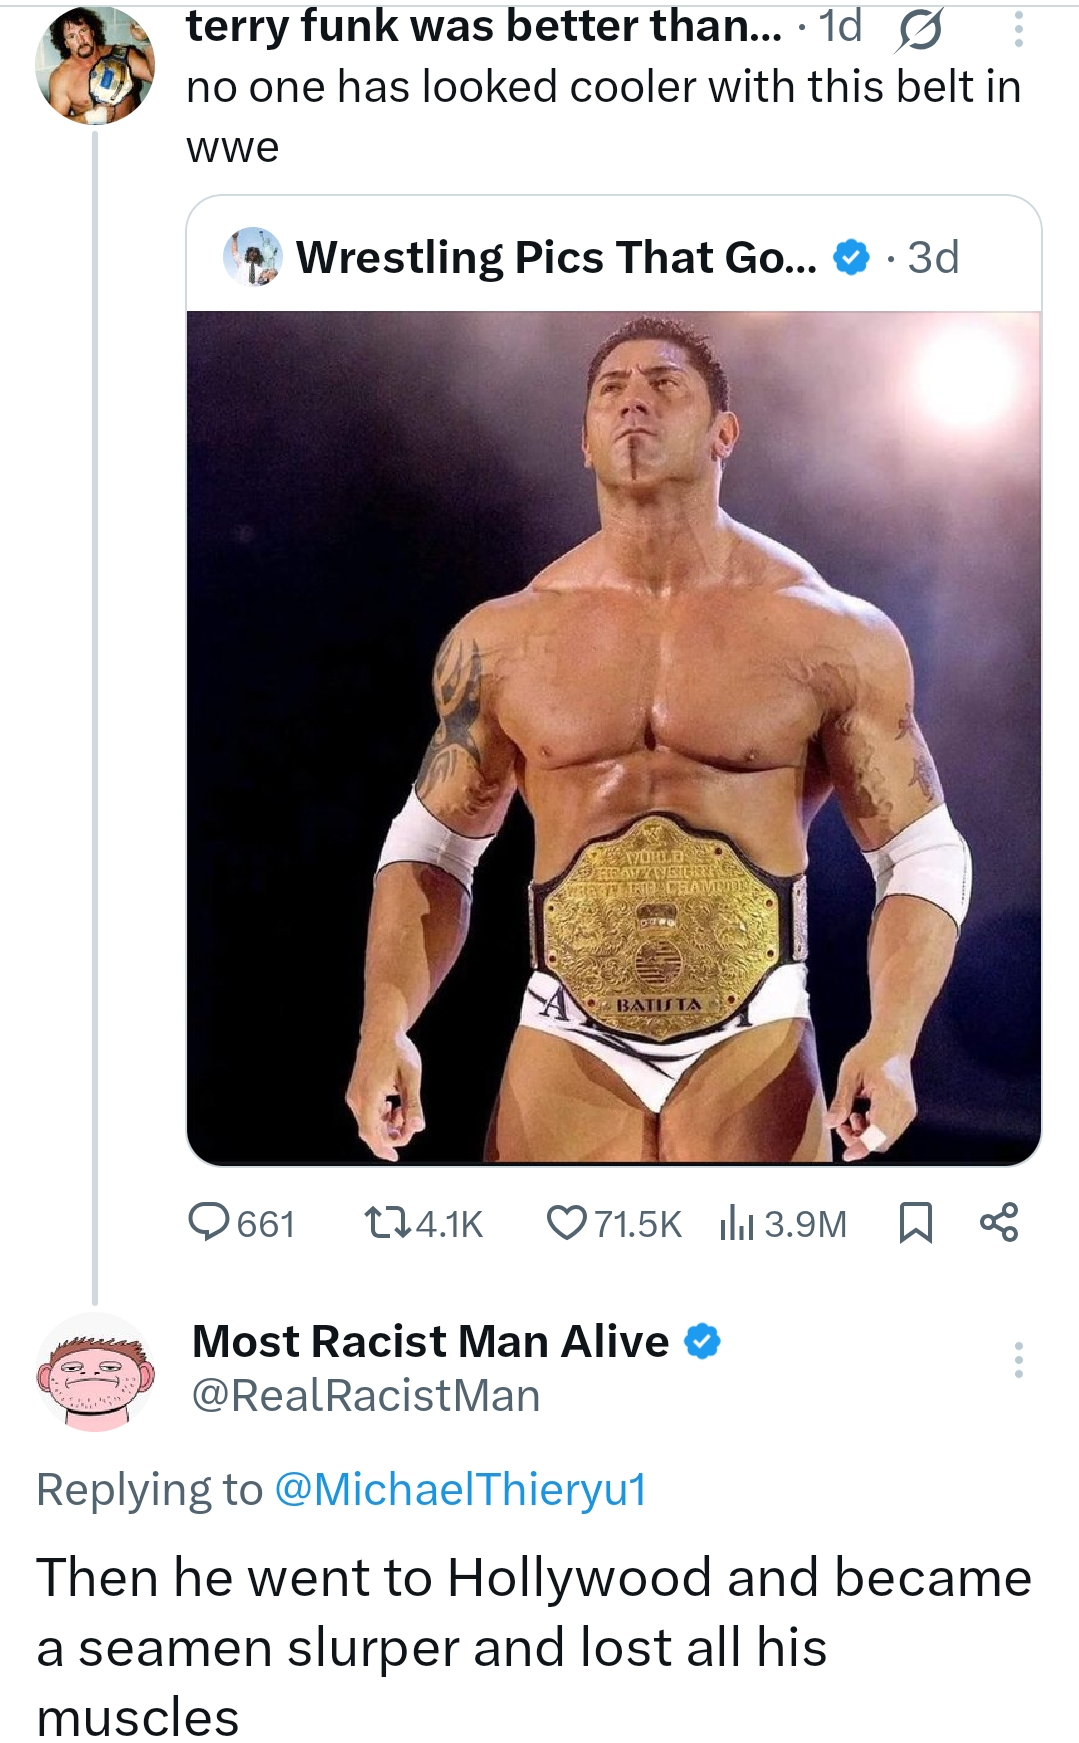1079x1743 pixels.
Task: Tap the Wrestling Pics account's small avatar
Action: click(252, 257)
